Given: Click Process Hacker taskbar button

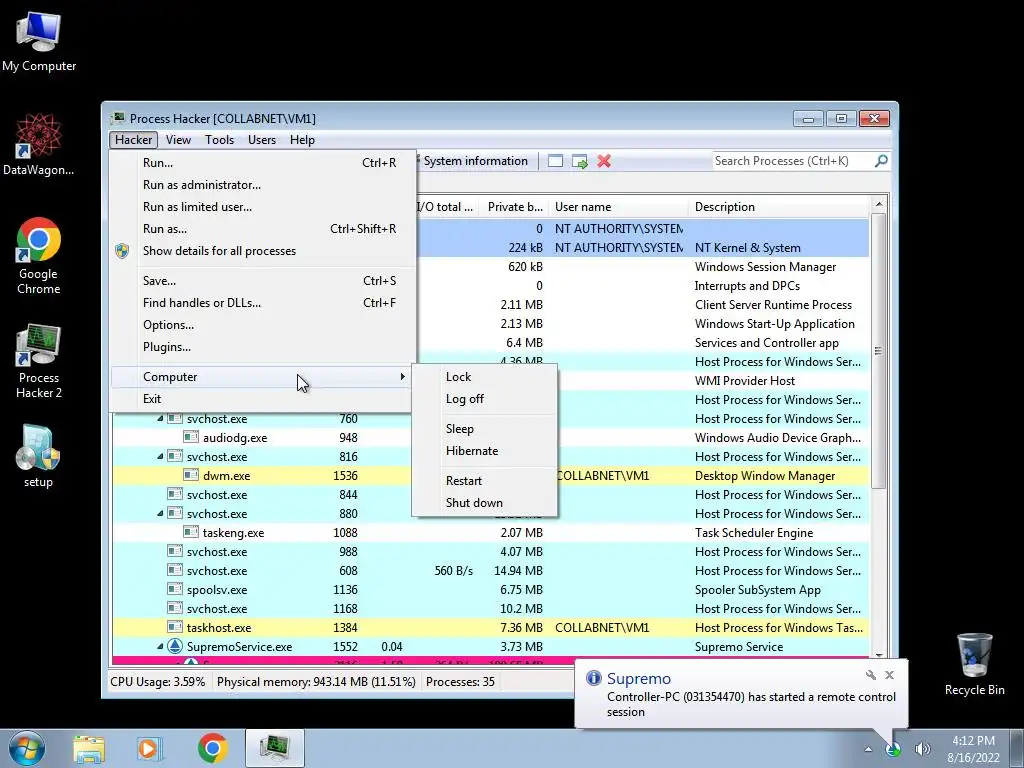Looking at the screenshot, I should (x=275, y=748).
